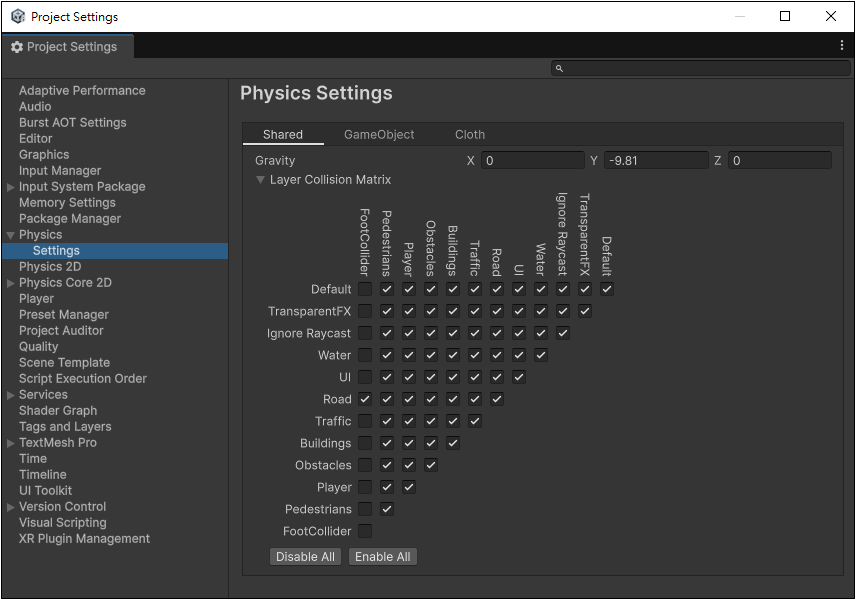Open Player settings in sidebar
The height and width of the screenshot is (600, 856).
36,299
